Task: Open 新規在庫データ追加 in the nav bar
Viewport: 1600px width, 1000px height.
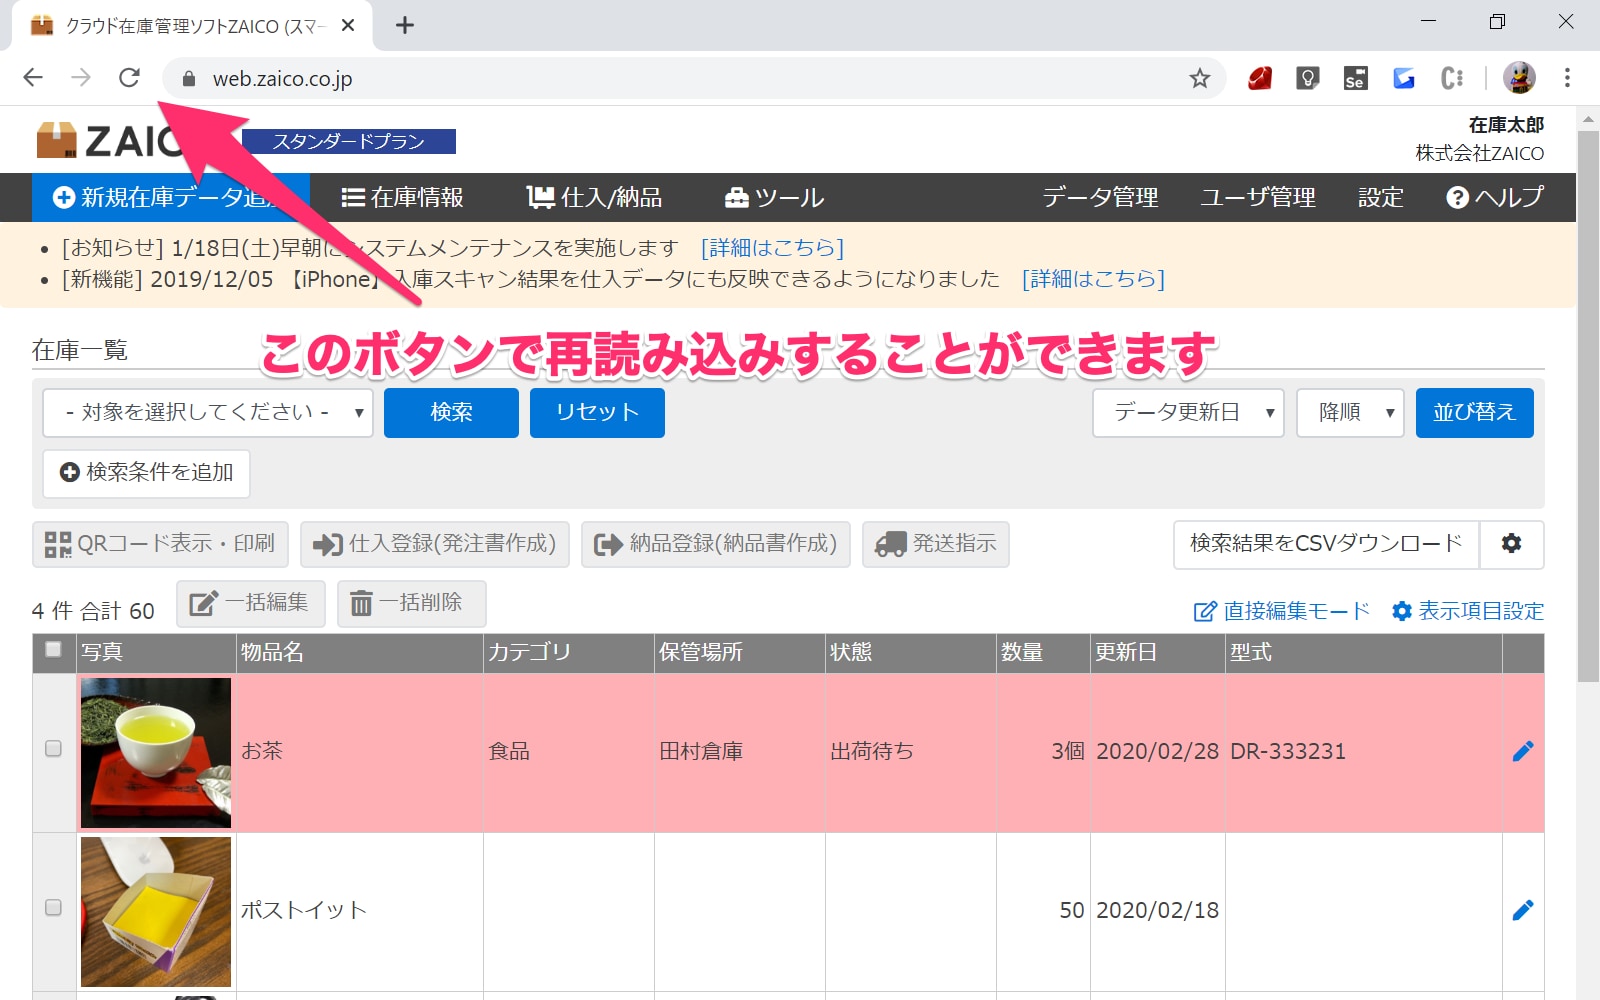Action: pyautogui.click(x=171, y=198)
